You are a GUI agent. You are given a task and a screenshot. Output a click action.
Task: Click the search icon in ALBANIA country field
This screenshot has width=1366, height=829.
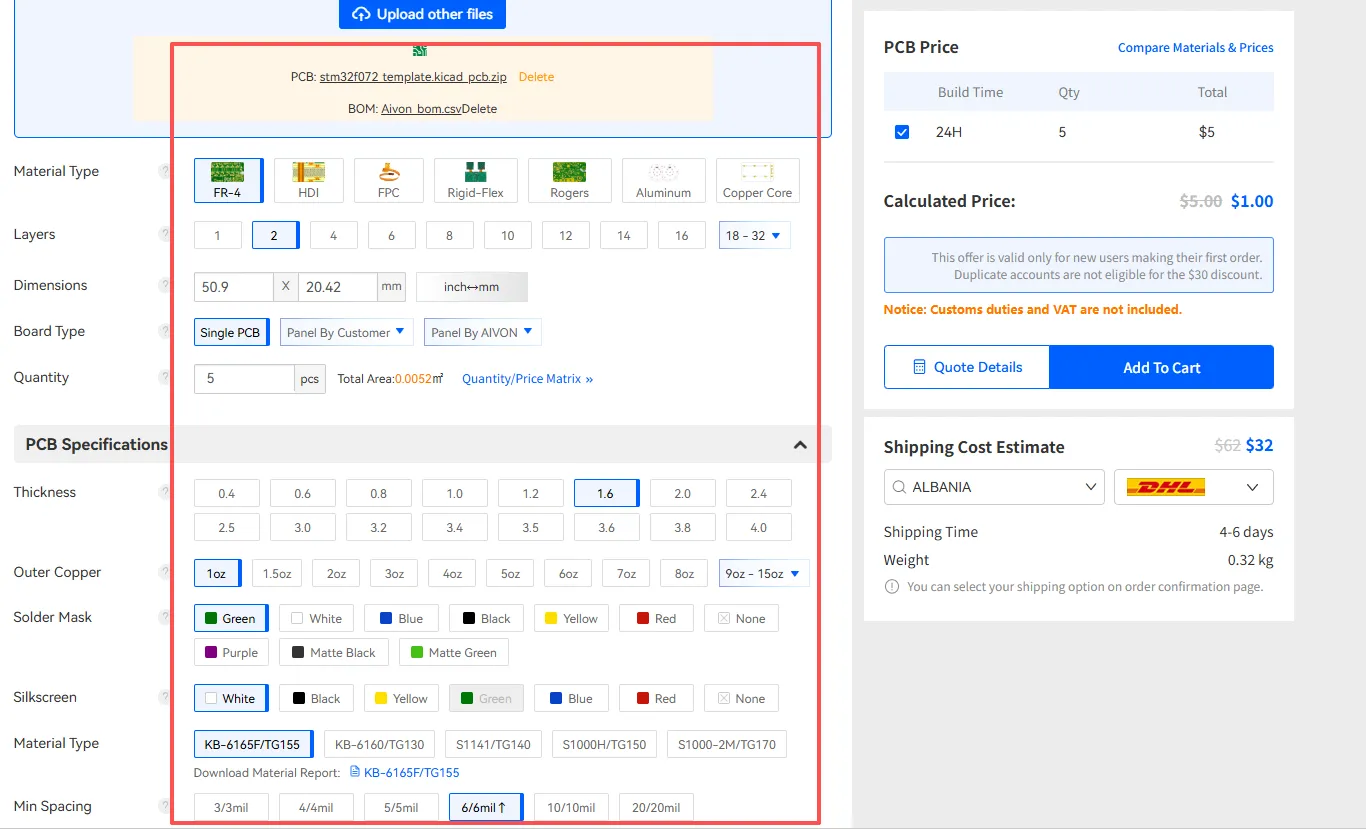coord(900,487)
